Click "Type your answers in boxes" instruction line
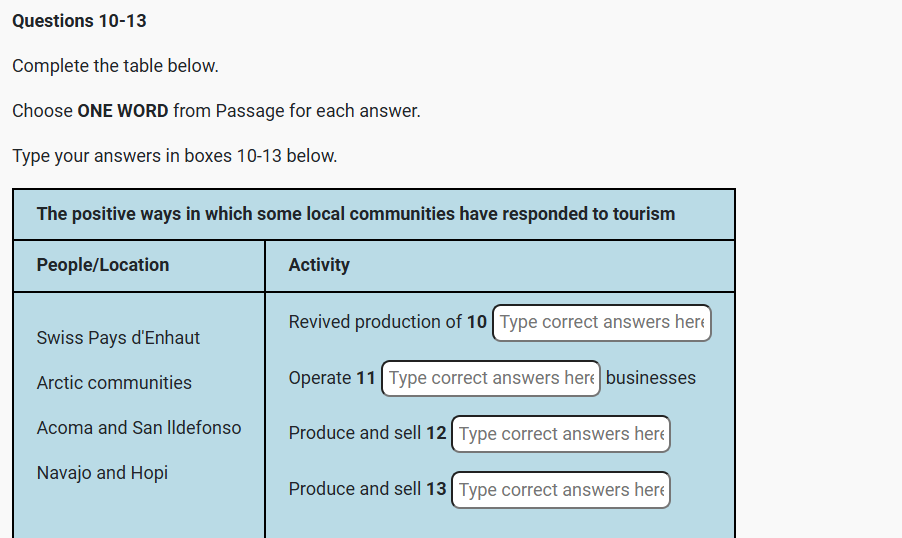 click(x=174, y=156)
